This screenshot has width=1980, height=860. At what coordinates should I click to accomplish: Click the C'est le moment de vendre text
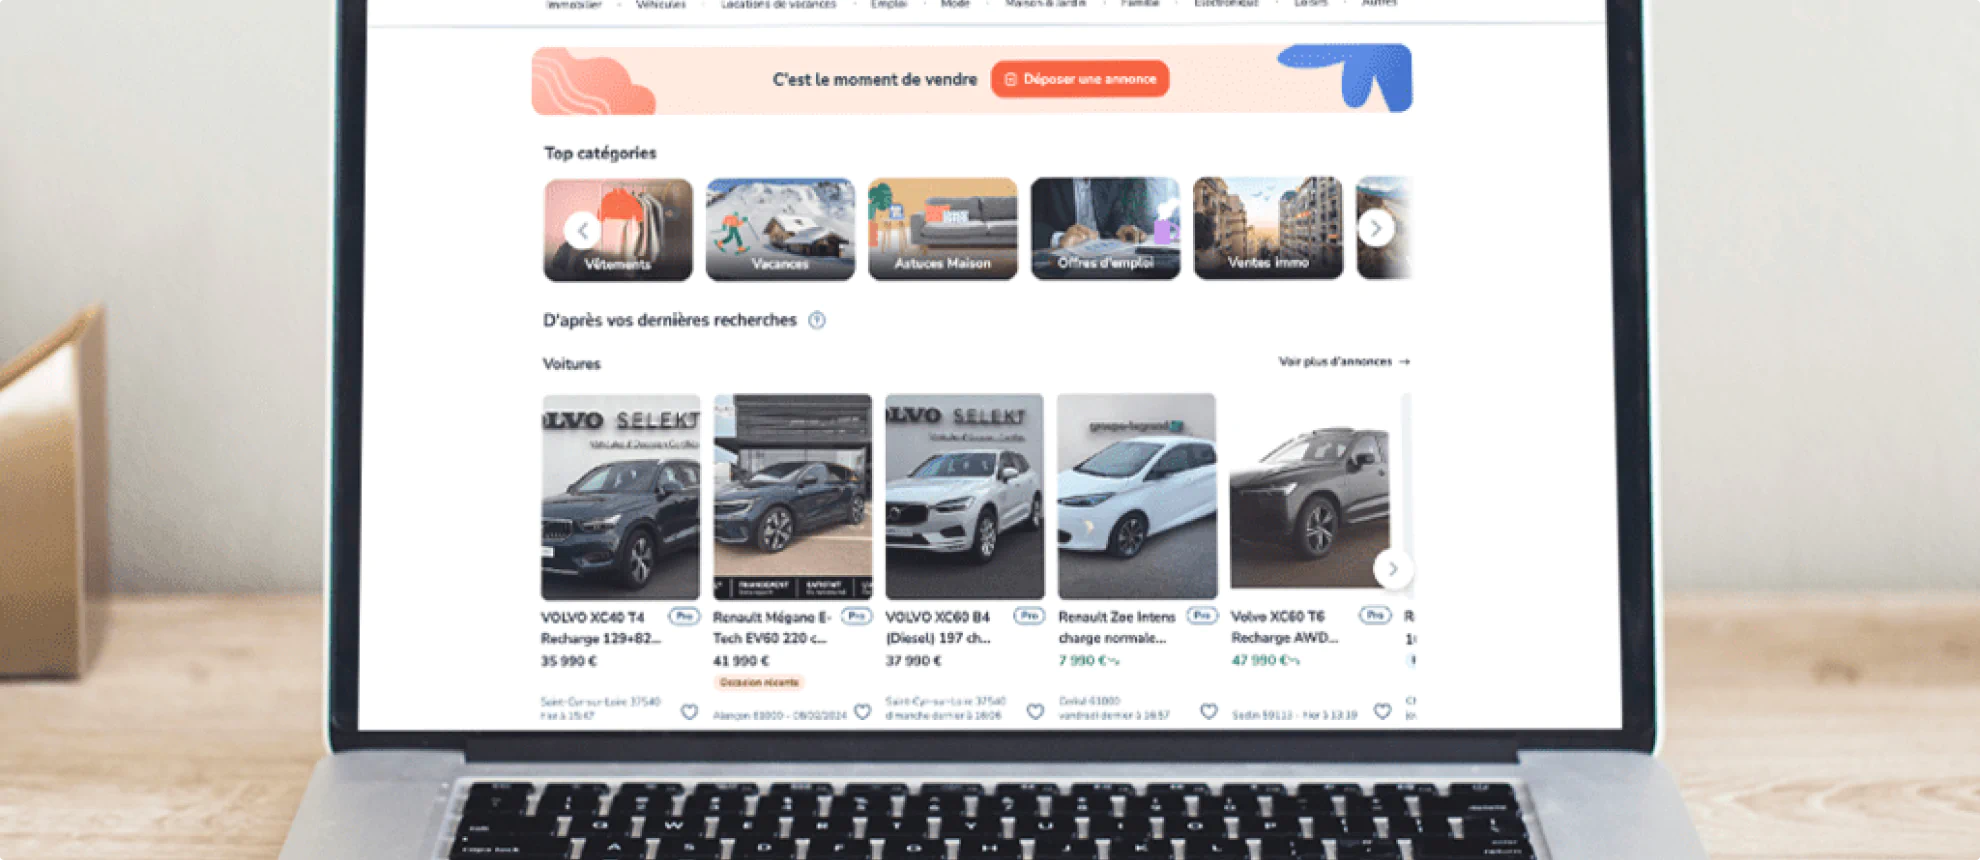pos(875,79)
